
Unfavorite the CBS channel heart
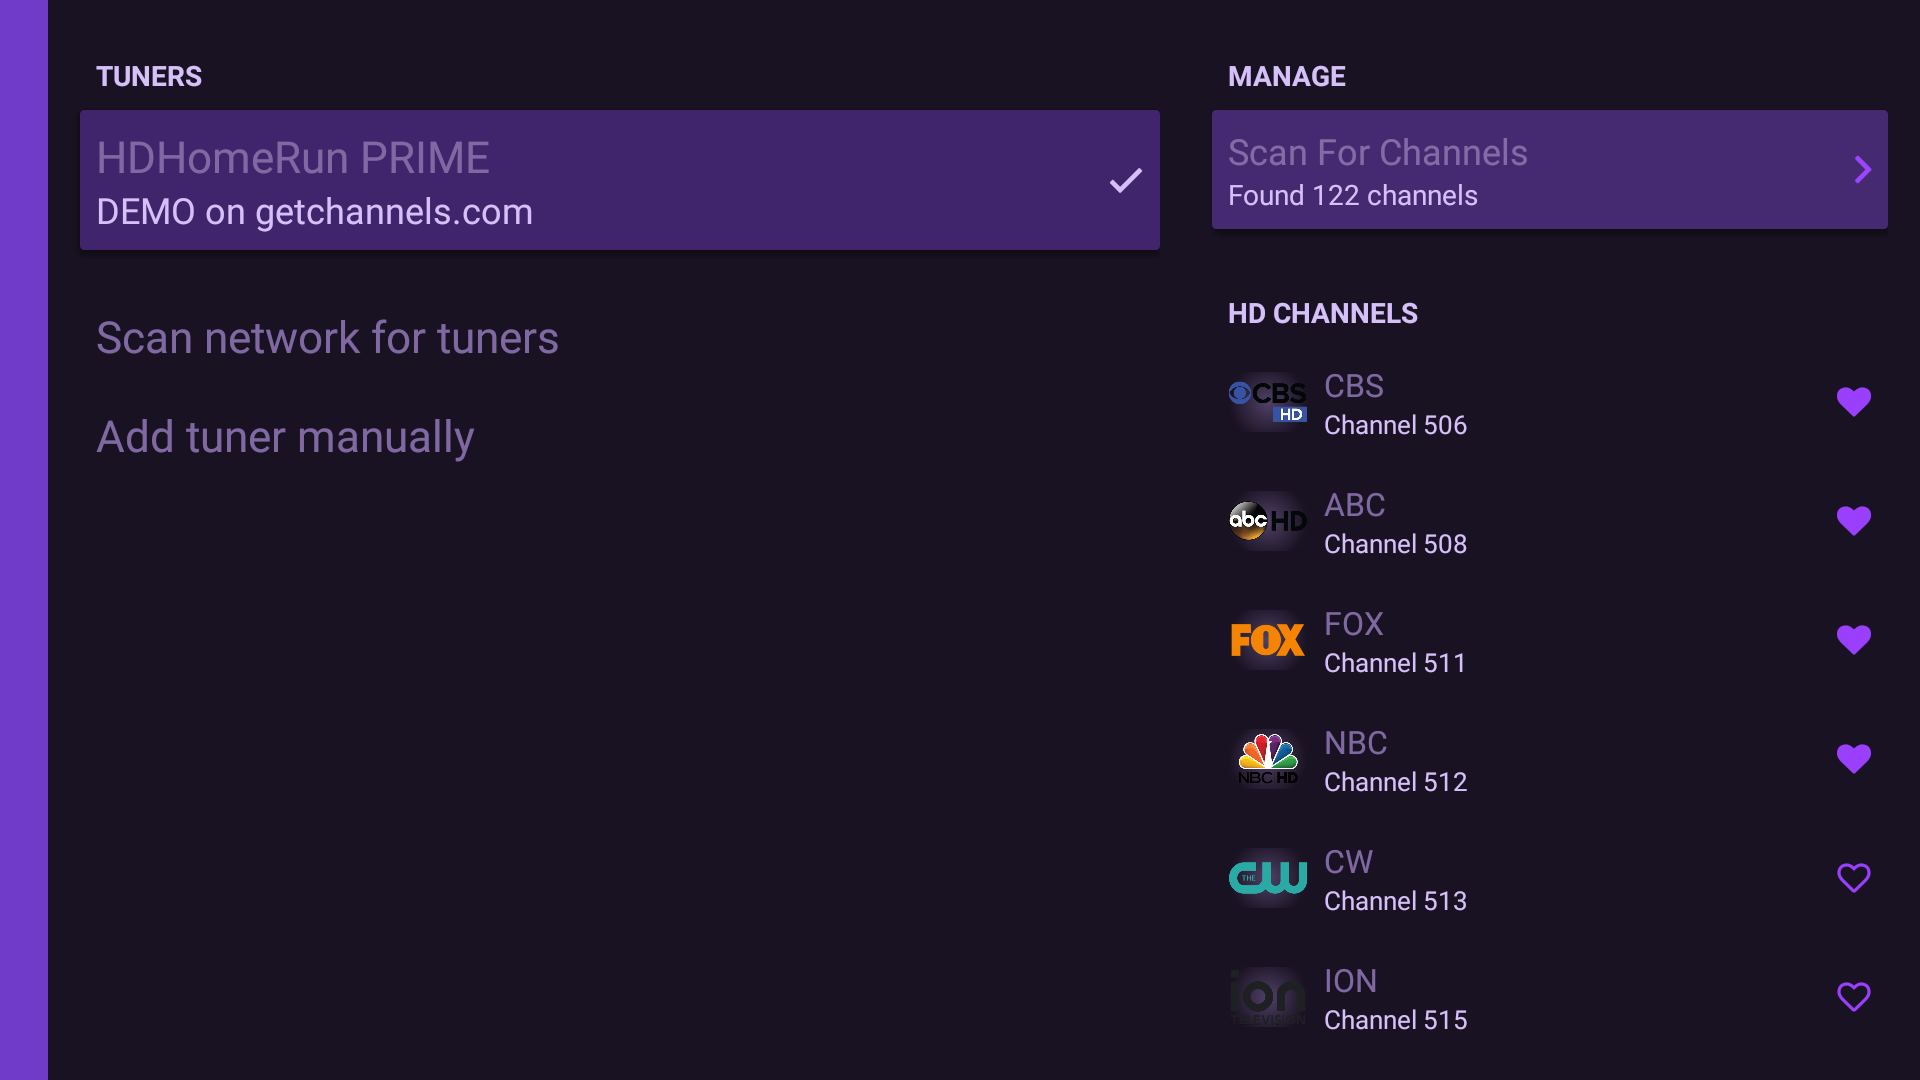[1854, 402]
